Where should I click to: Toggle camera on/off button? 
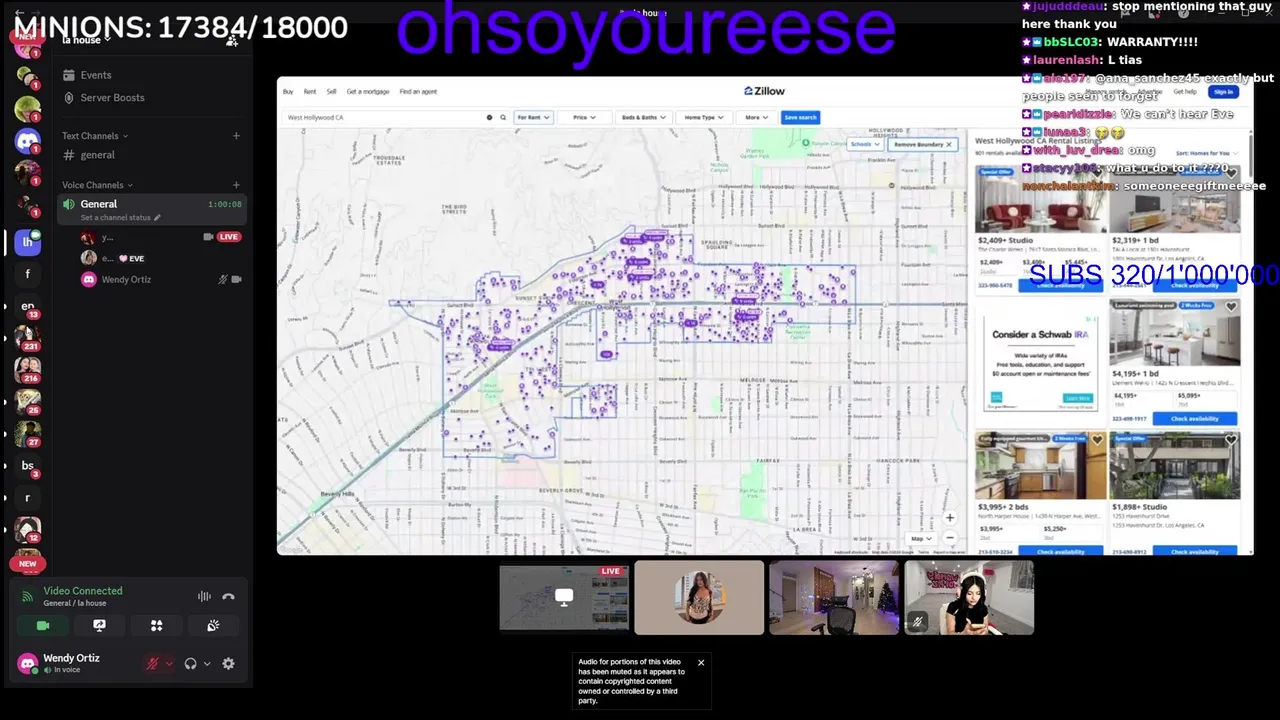click(x=43, y=625)
